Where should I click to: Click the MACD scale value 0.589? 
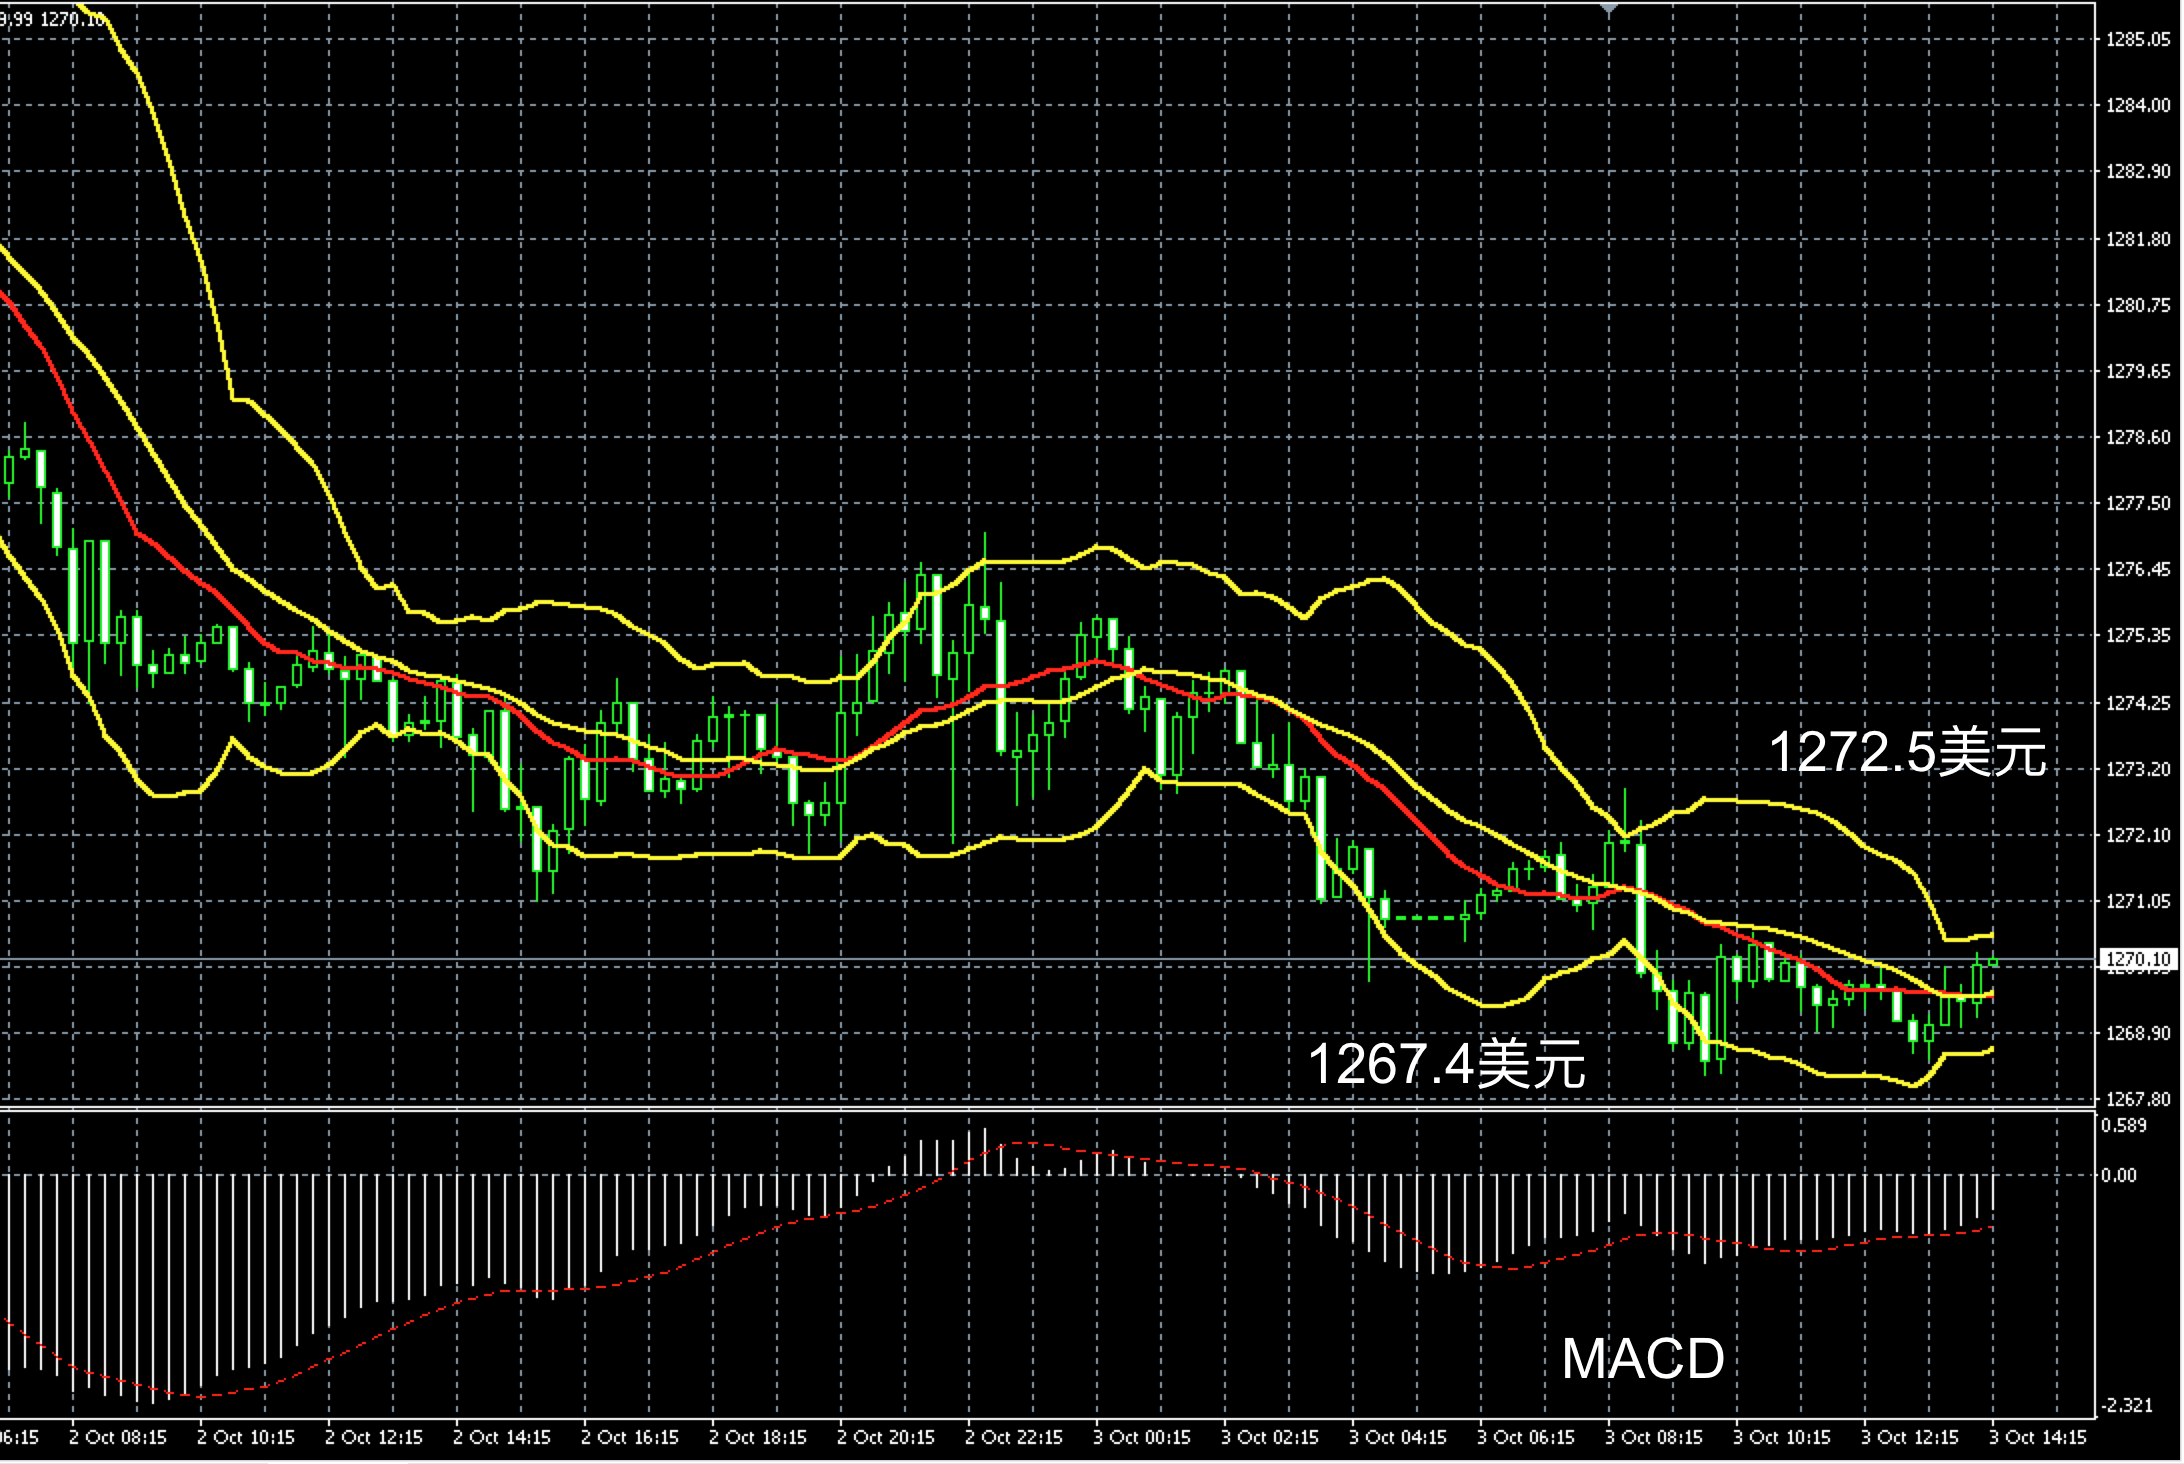tap(2124, 1126)
